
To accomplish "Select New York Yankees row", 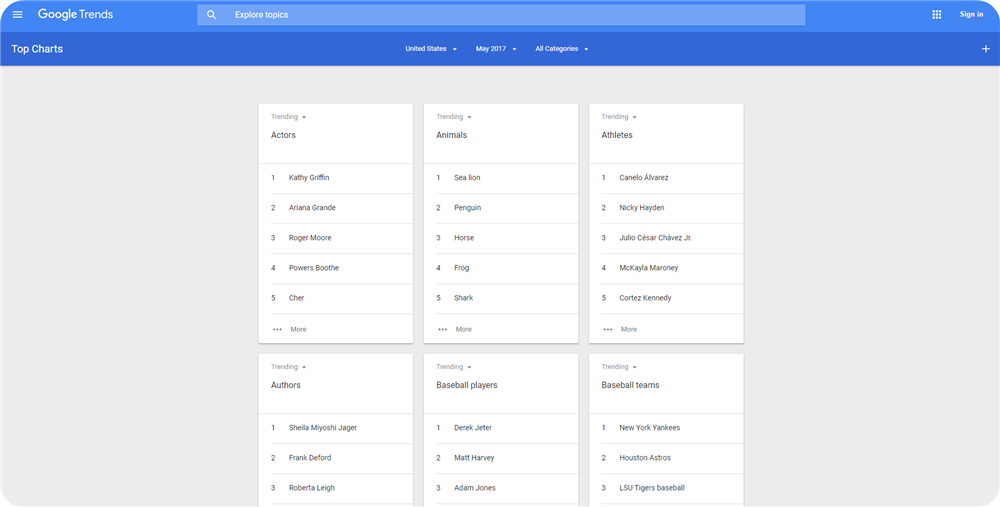I will (666, 428).
